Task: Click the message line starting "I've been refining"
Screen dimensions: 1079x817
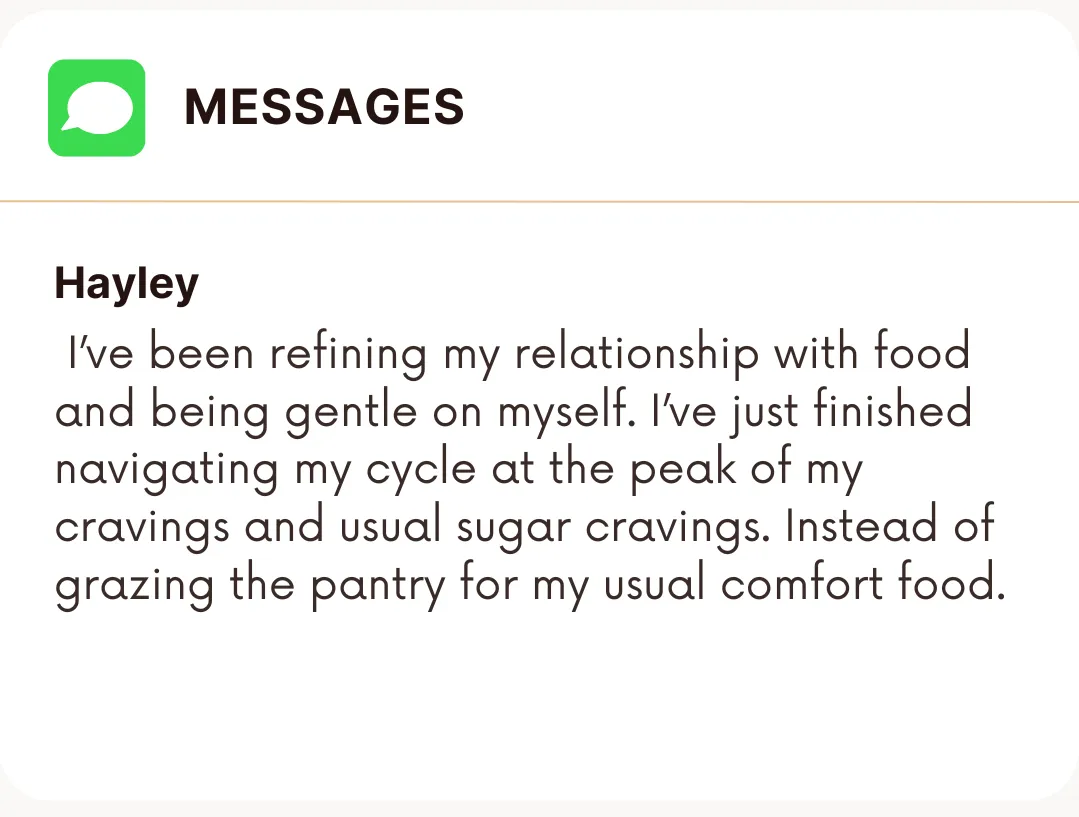Action: coord(520,354)
